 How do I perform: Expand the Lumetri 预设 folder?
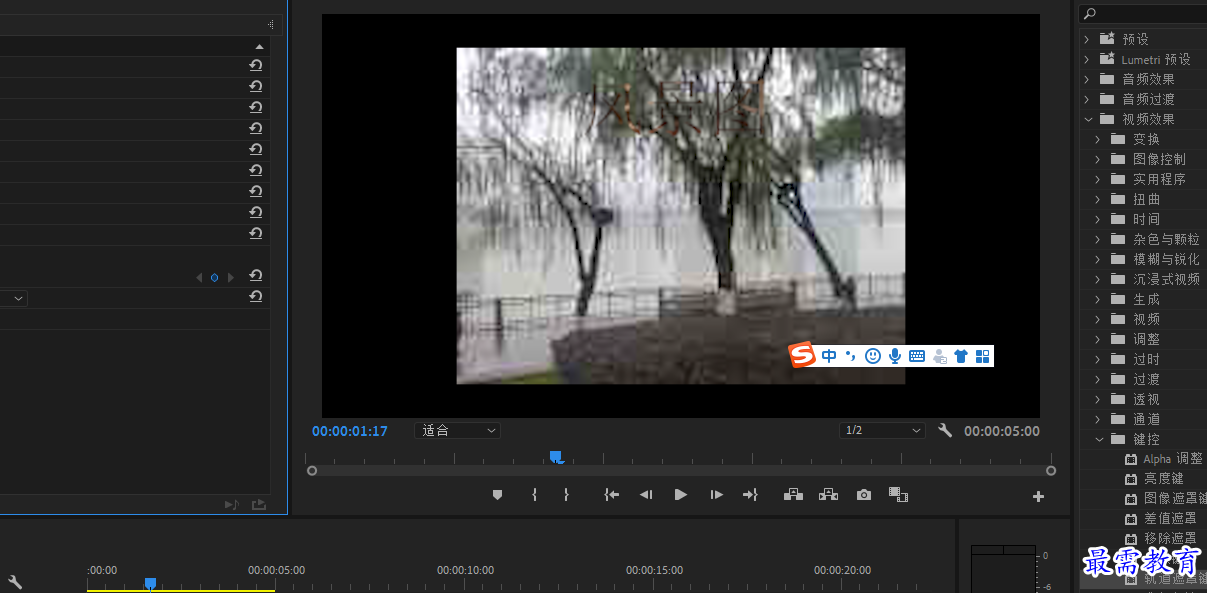point(1087,59)
